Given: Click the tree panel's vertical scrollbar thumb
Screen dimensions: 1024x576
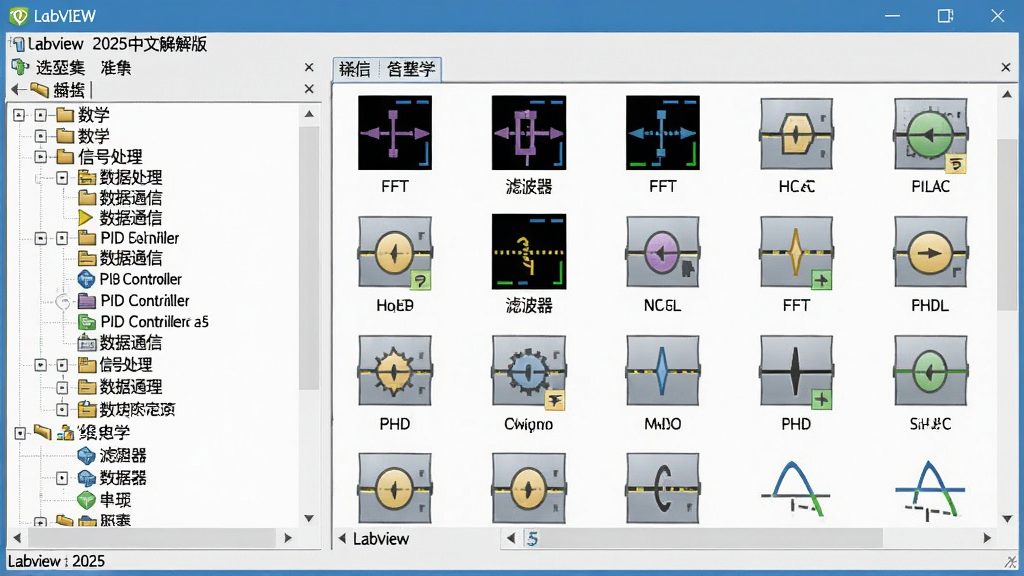Looking at the screenshot, I should (309, 258).
